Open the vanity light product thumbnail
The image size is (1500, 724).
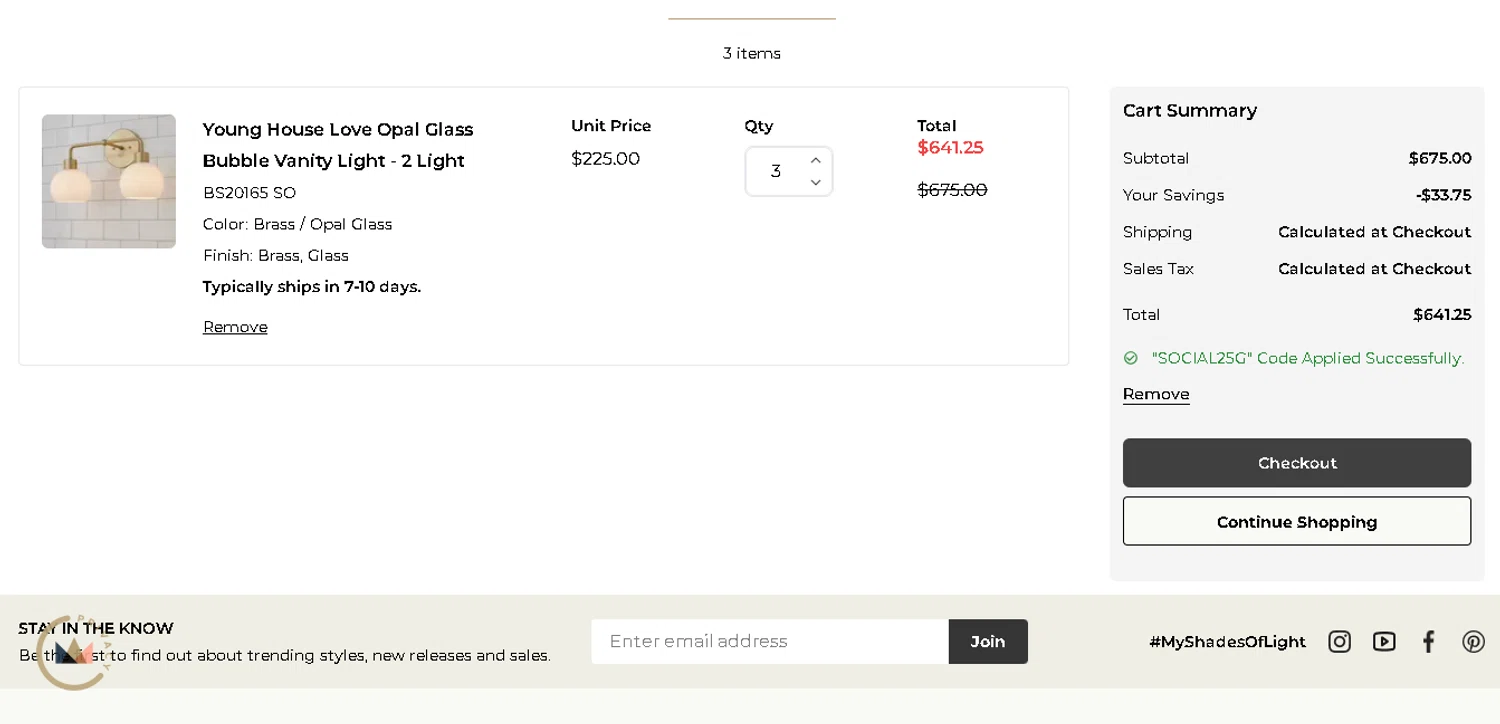[109, 181]
